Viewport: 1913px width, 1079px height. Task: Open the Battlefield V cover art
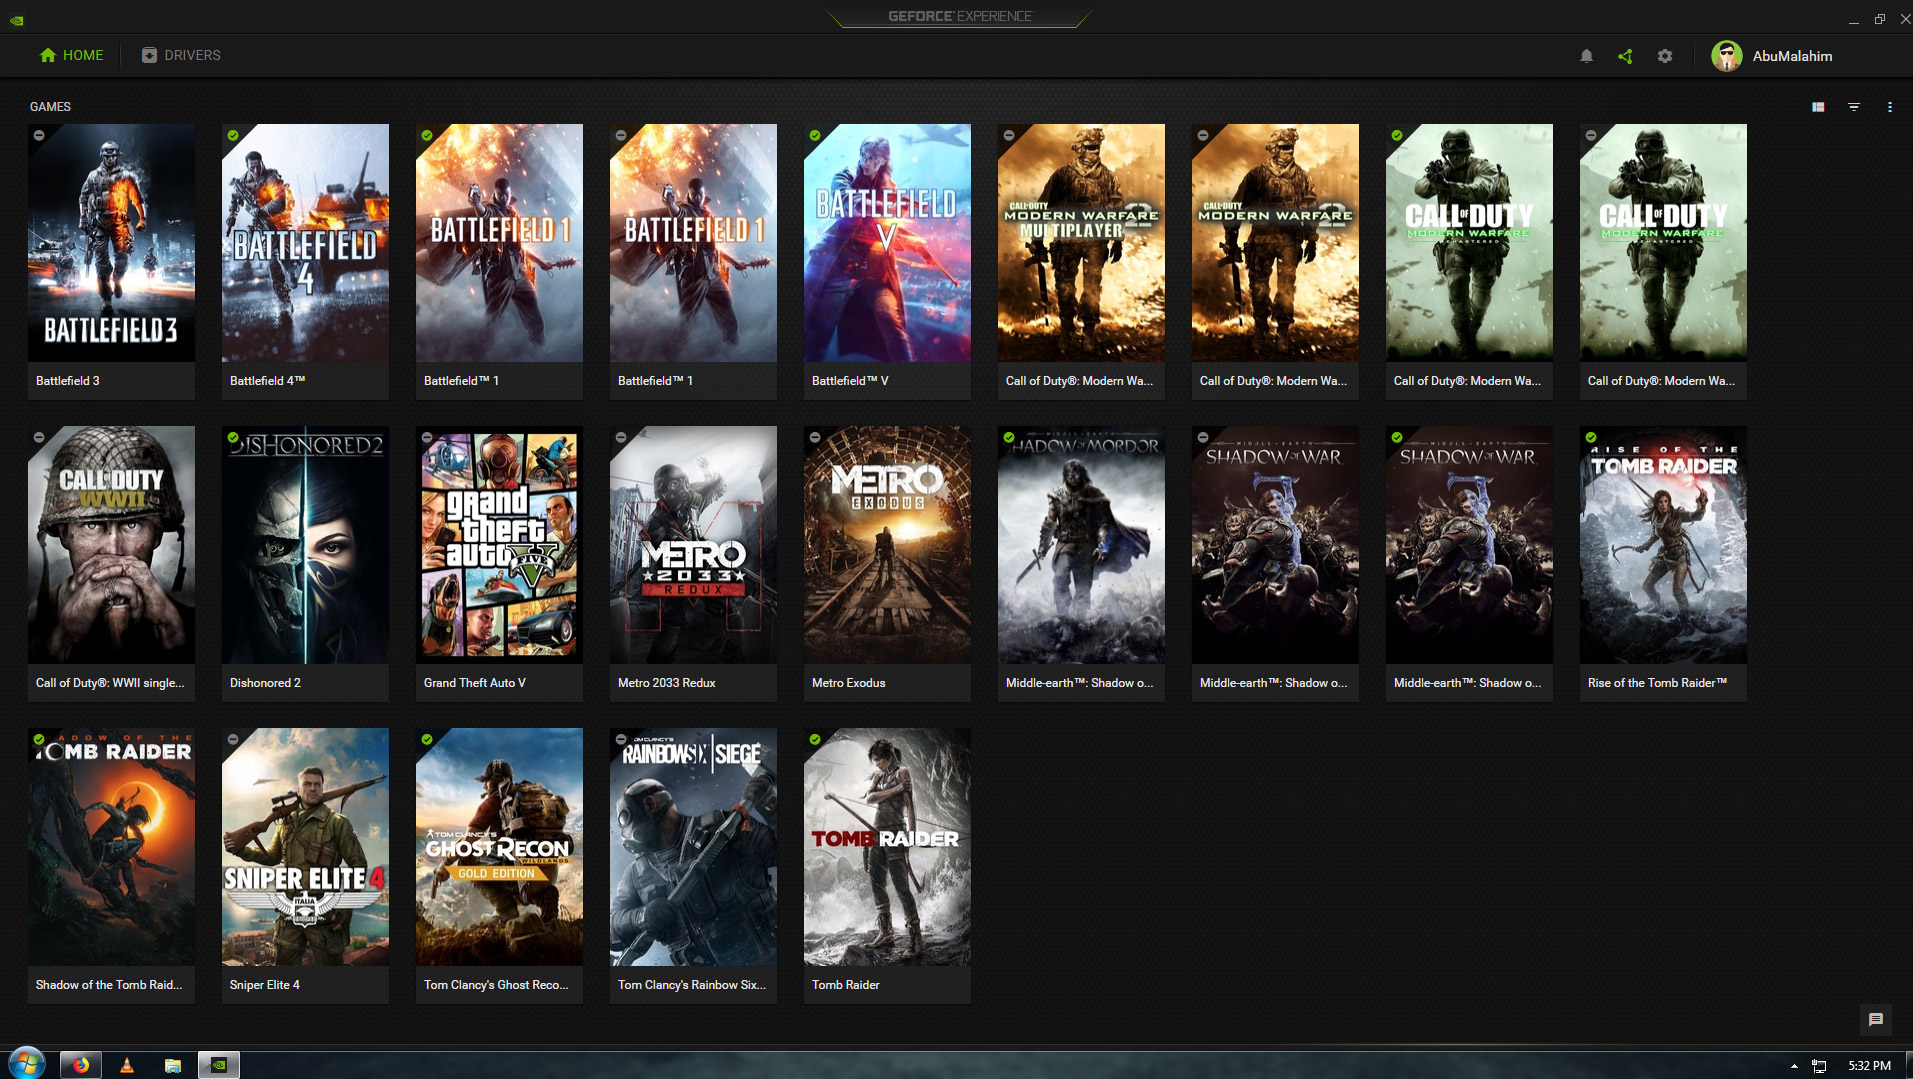(887, 243)
